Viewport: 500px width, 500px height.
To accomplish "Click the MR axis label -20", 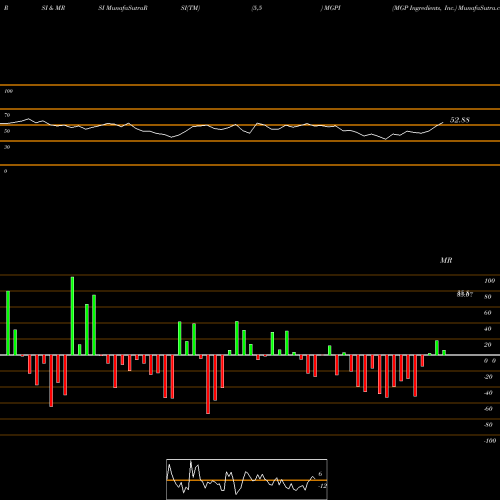I will (x=488, y=377).
